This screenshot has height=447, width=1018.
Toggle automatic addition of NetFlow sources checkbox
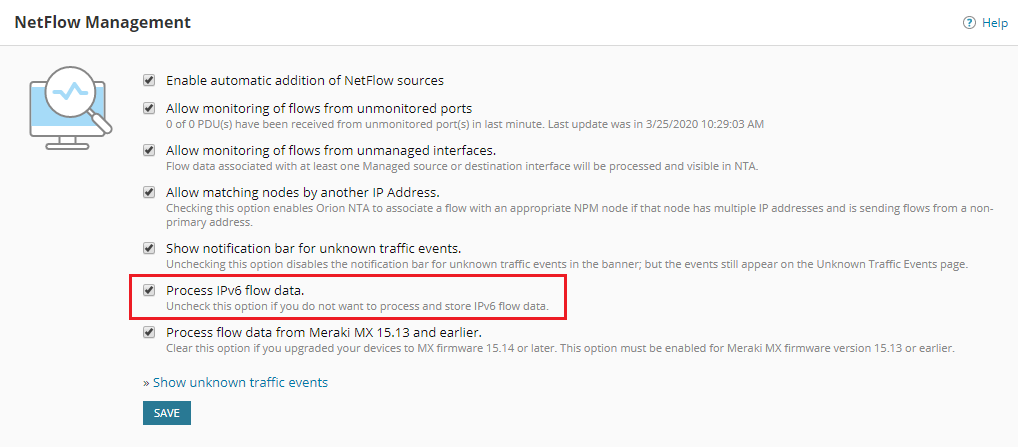pyautogui.click(x=150, y=80)
